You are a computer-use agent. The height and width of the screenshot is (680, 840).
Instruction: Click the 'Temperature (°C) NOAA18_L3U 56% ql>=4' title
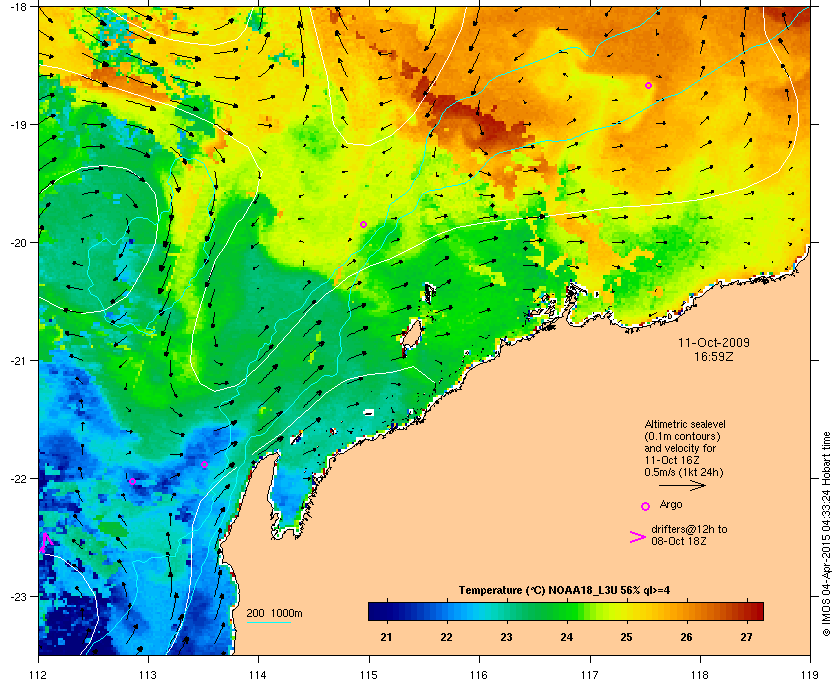564,591
